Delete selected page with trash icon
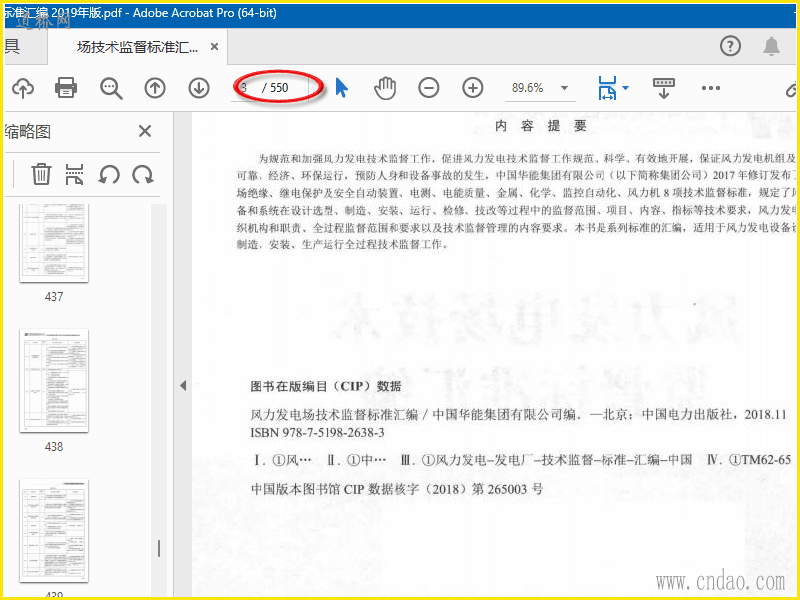This screenshot has width=800, height=600. 41,174
